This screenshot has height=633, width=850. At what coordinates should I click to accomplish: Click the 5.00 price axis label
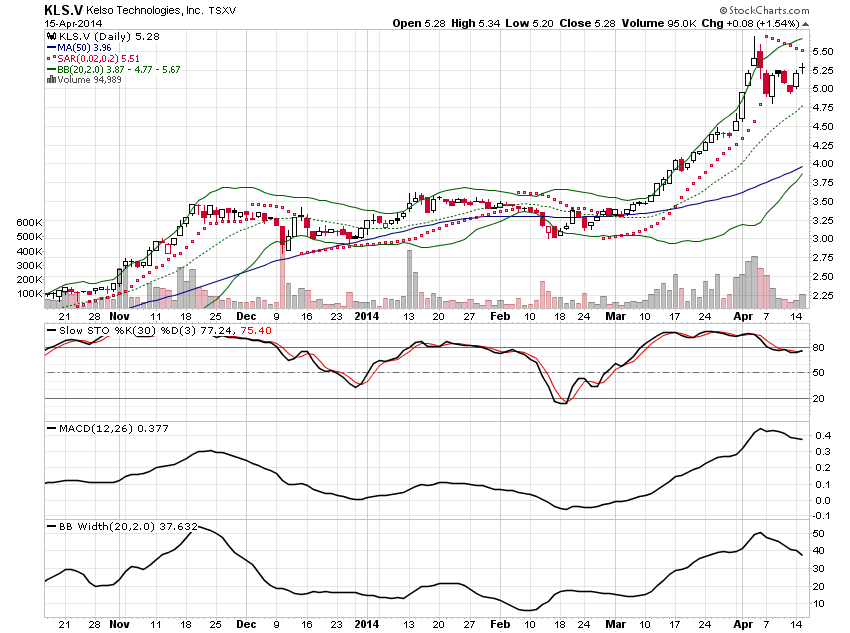(x=823, y=89)
